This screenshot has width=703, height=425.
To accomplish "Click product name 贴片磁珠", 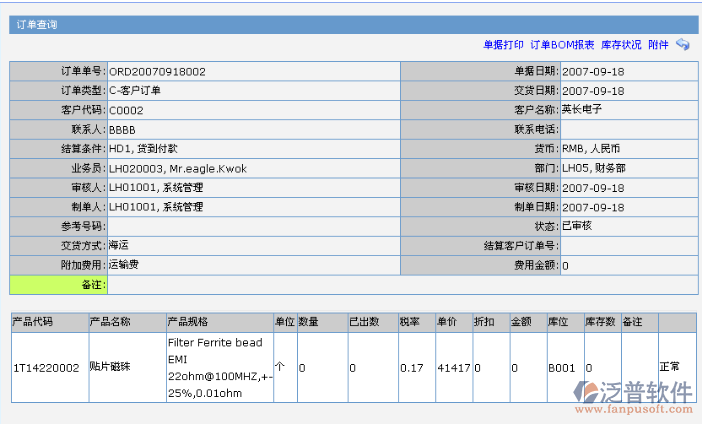I will 110,367.
